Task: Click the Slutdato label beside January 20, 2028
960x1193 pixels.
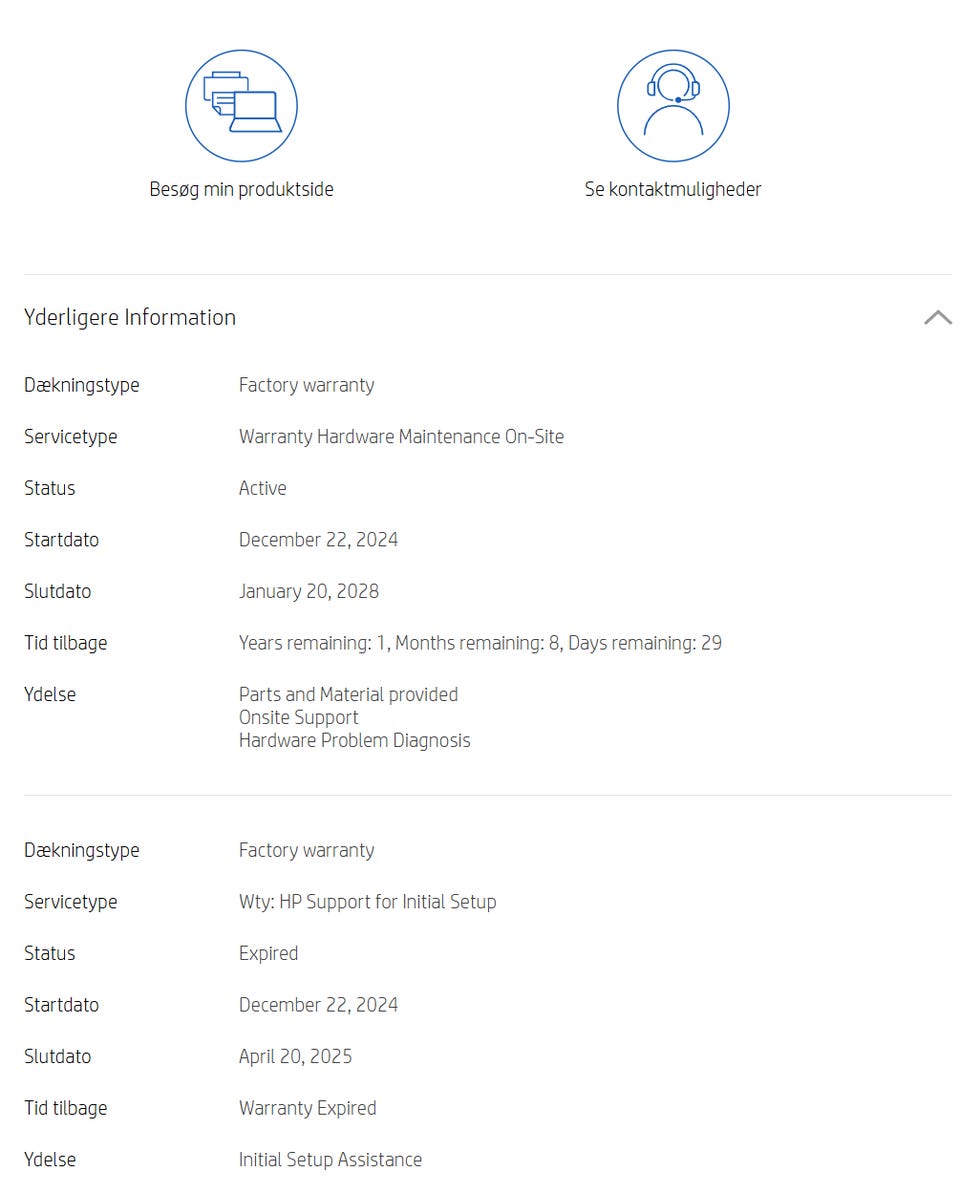Action: coord(57,591)
